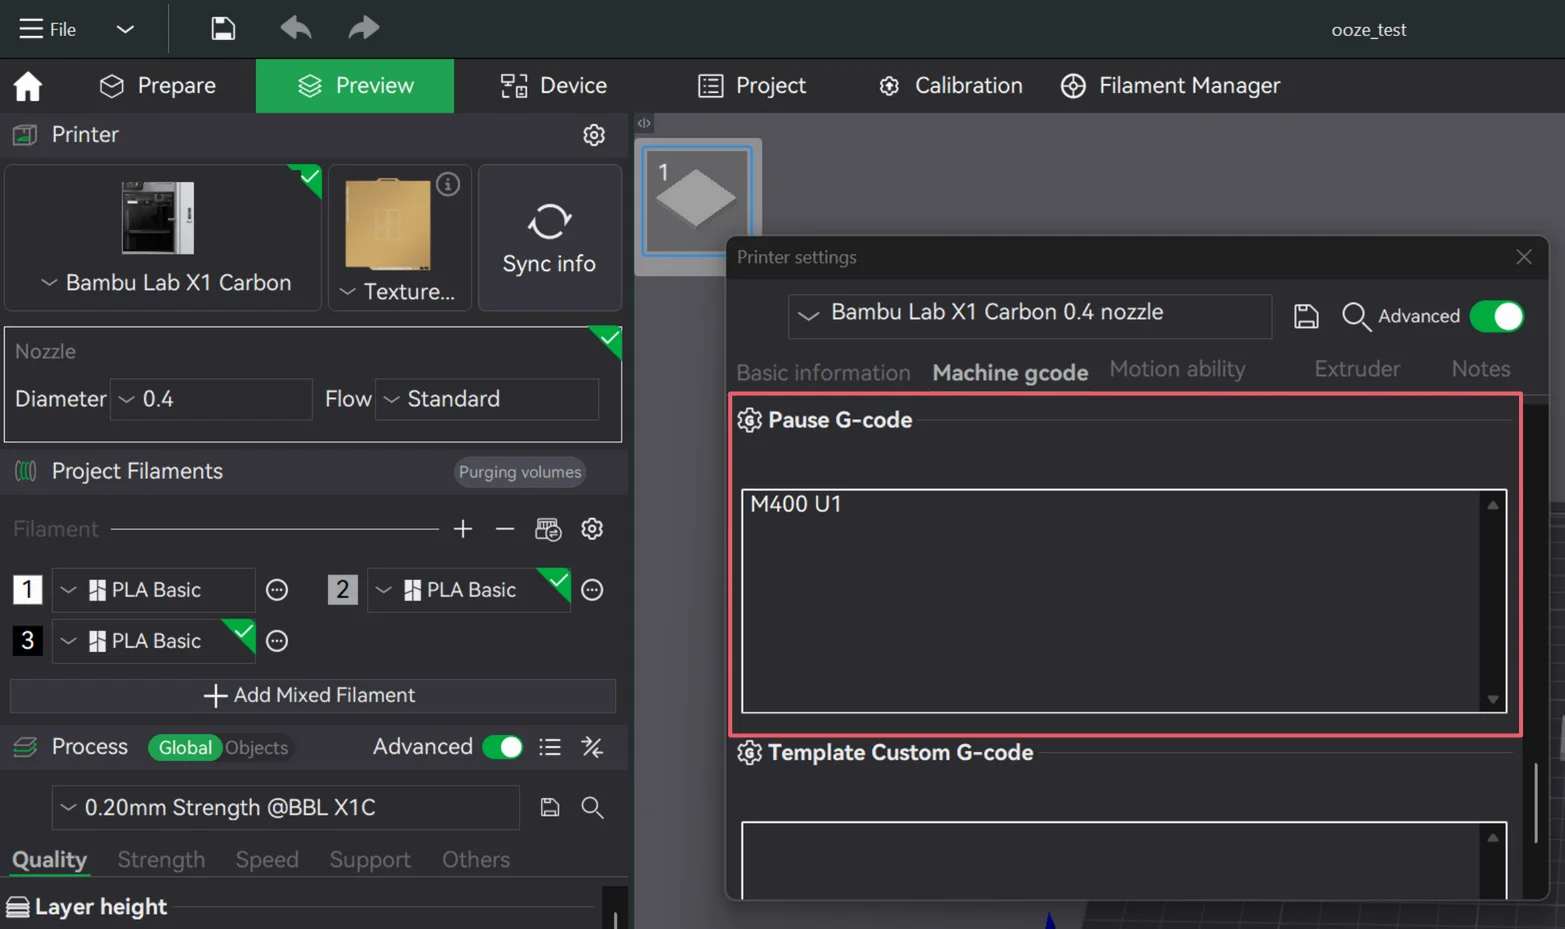
Task: Click the Sync info button
Action: click(x=549, y=238)
